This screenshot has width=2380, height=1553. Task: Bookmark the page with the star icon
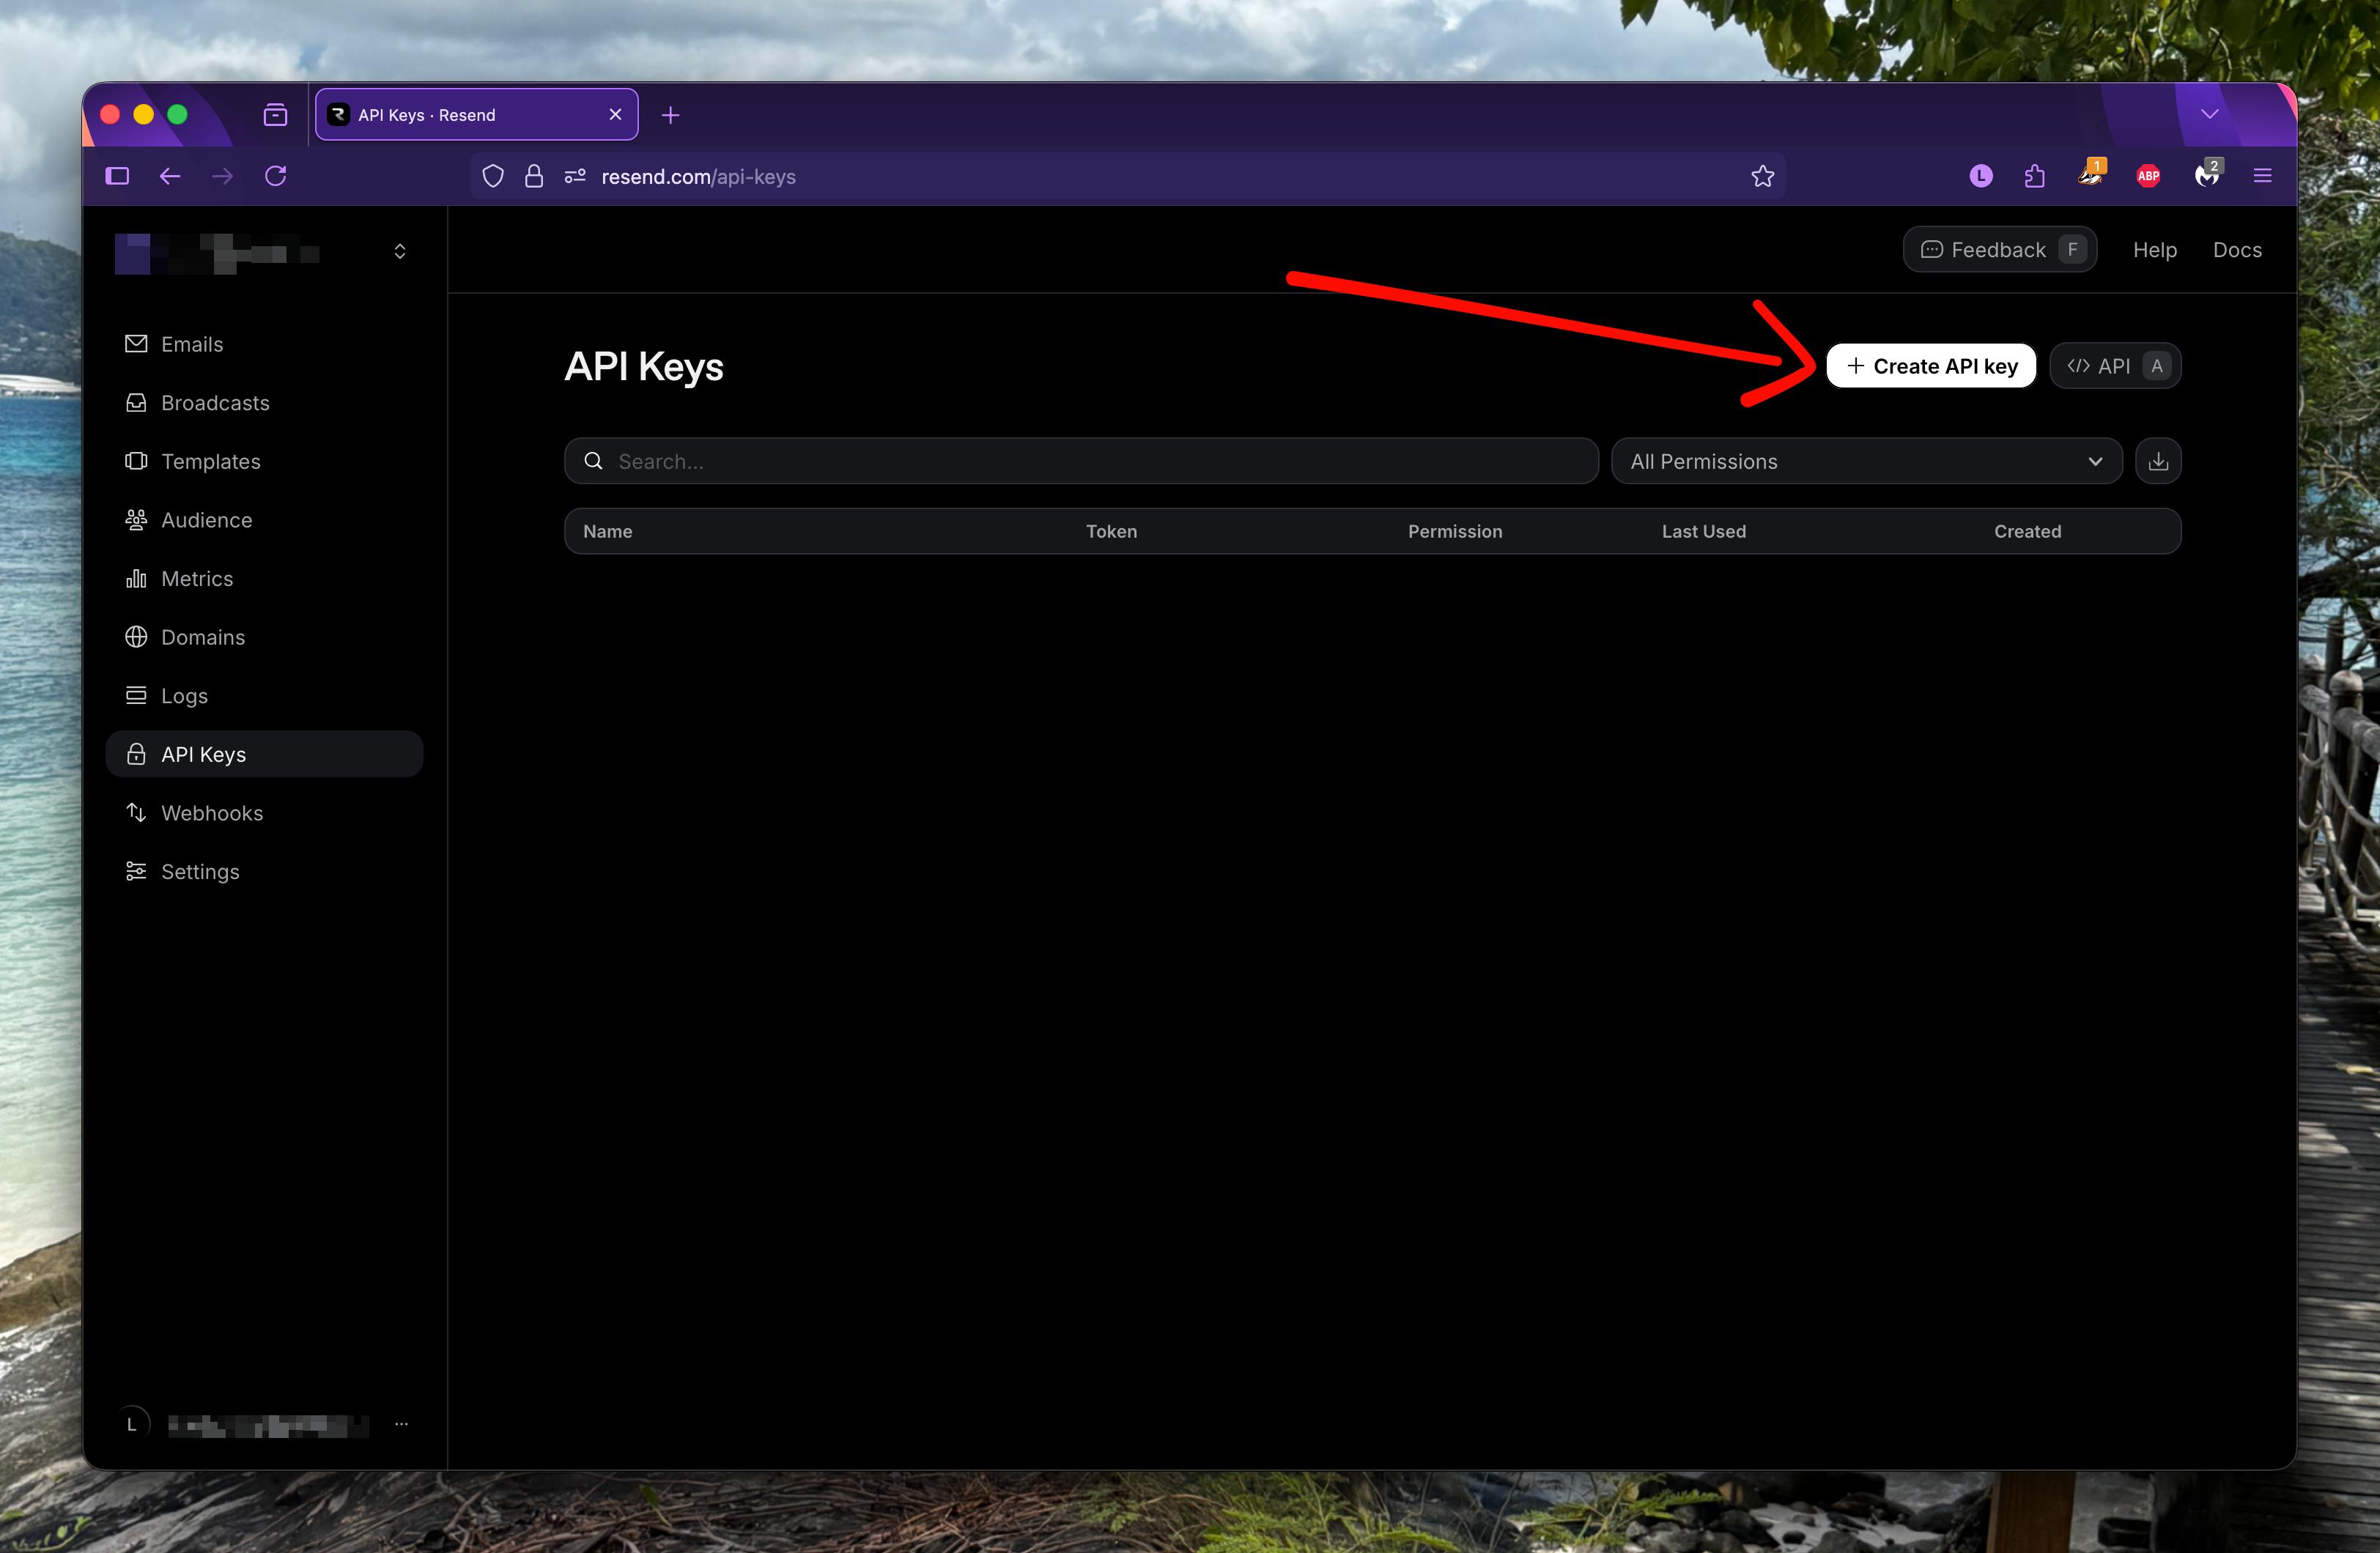1763,176
